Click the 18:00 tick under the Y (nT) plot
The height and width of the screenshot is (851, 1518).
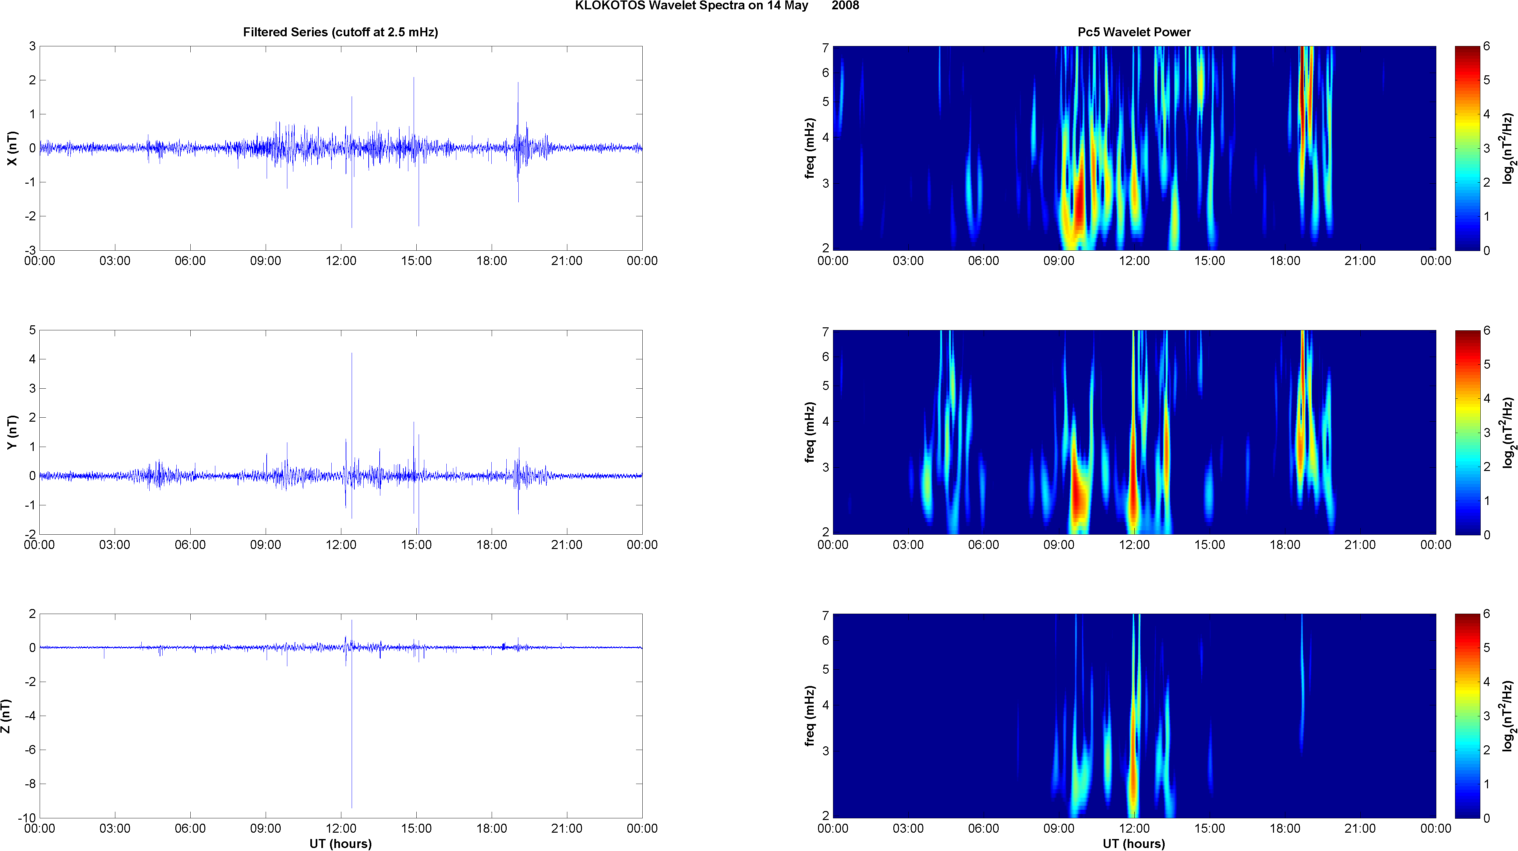491,545
